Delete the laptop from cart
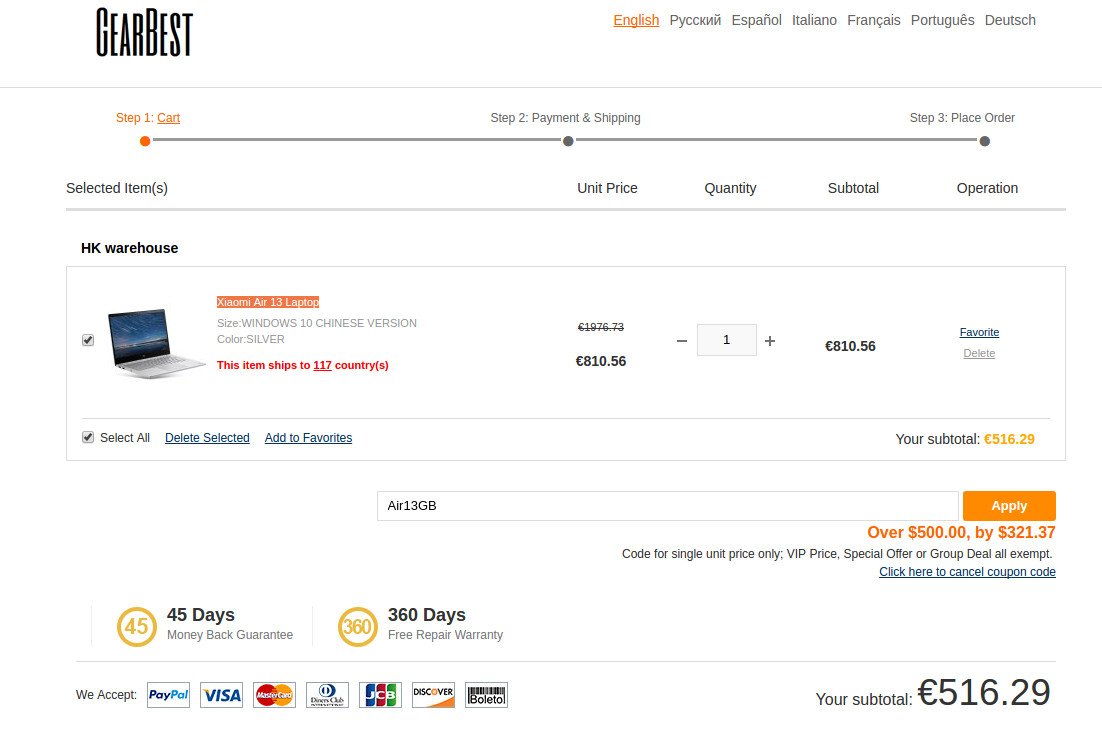Viewport: 1102px width, 743px height. (x=979, y=353)
